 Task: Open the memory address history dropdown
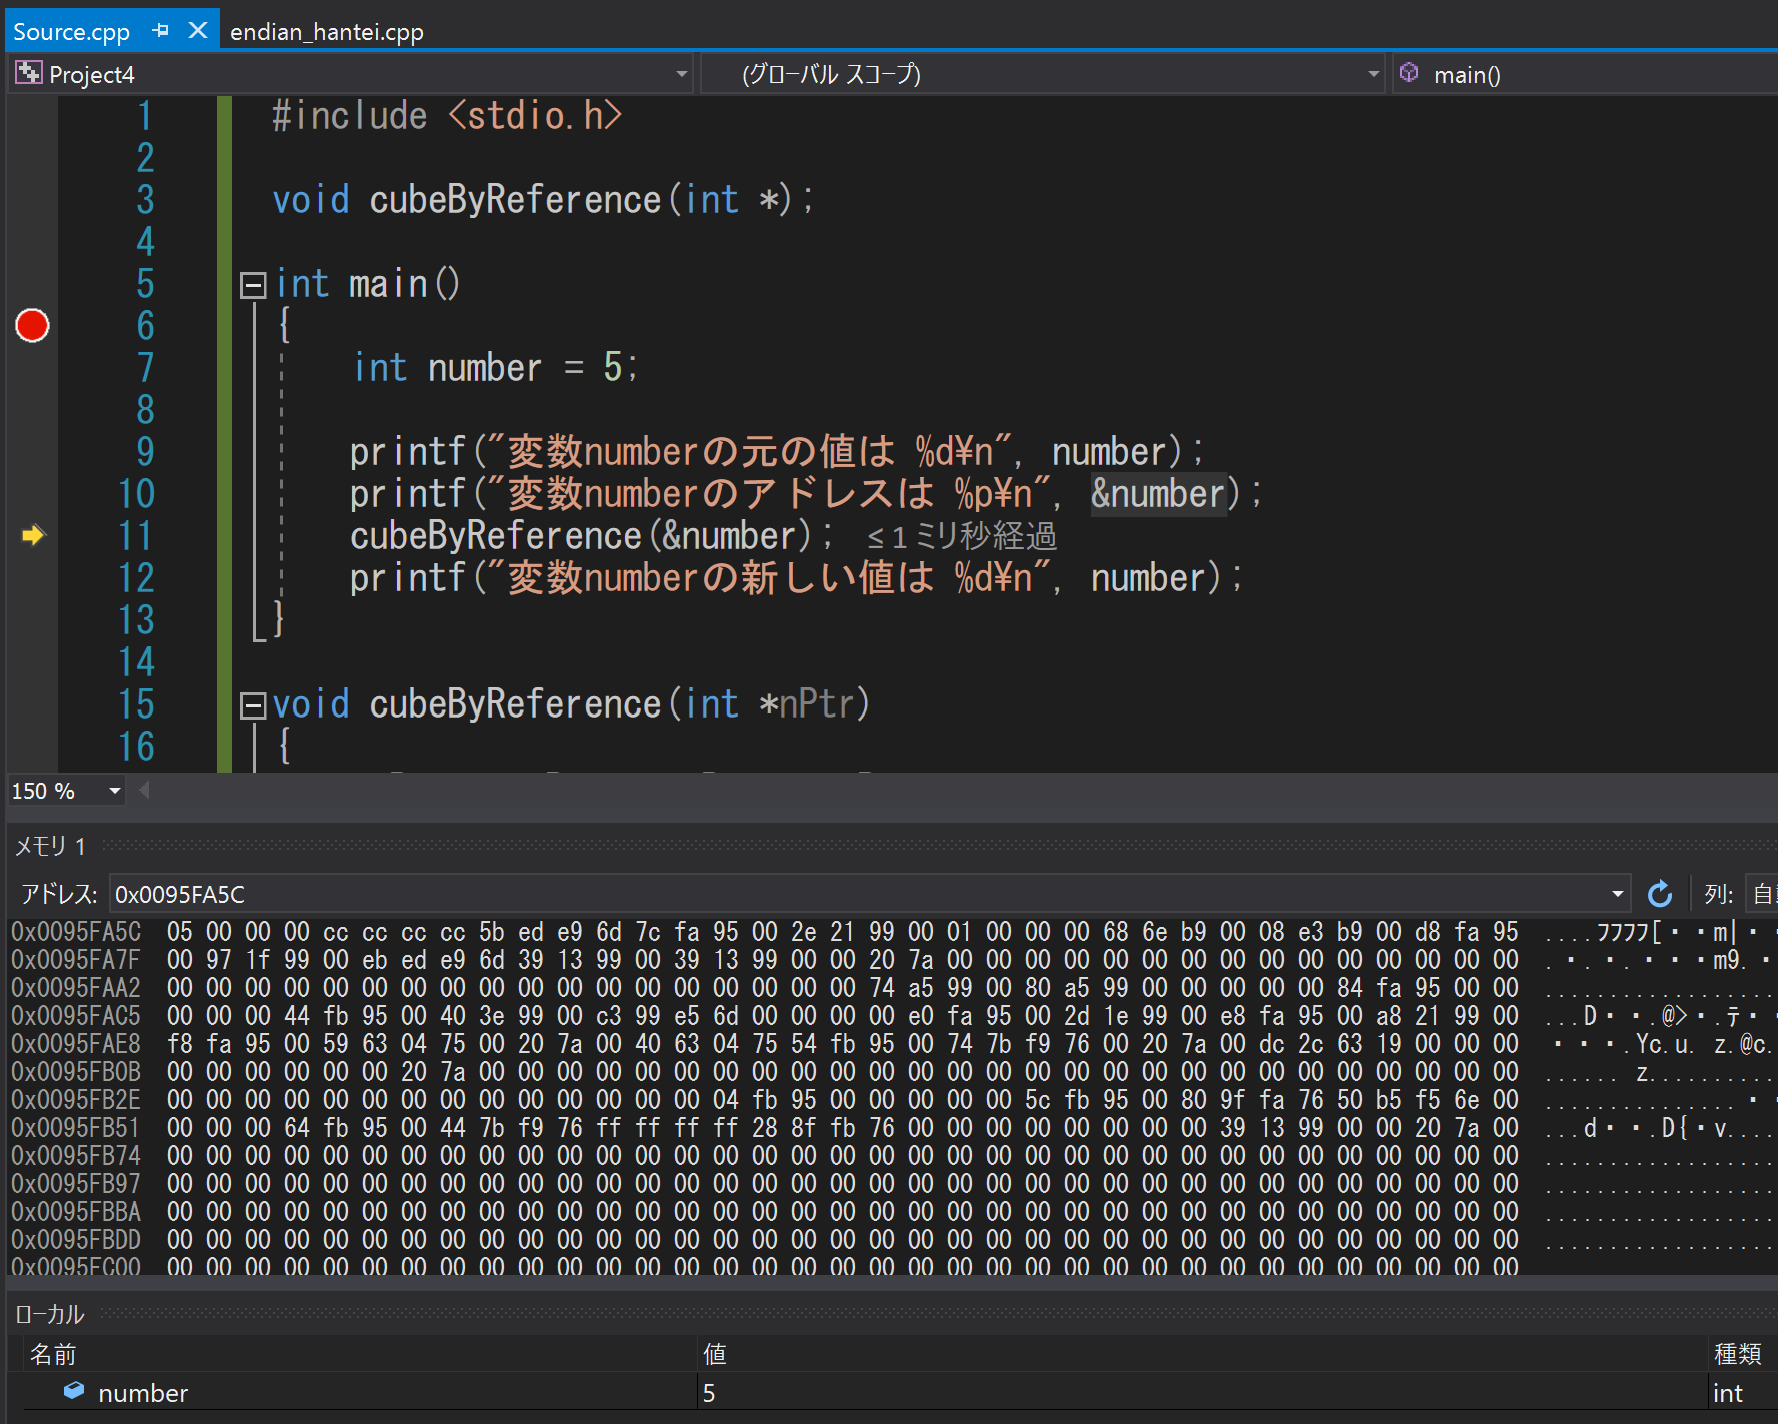click(1617, 894)
